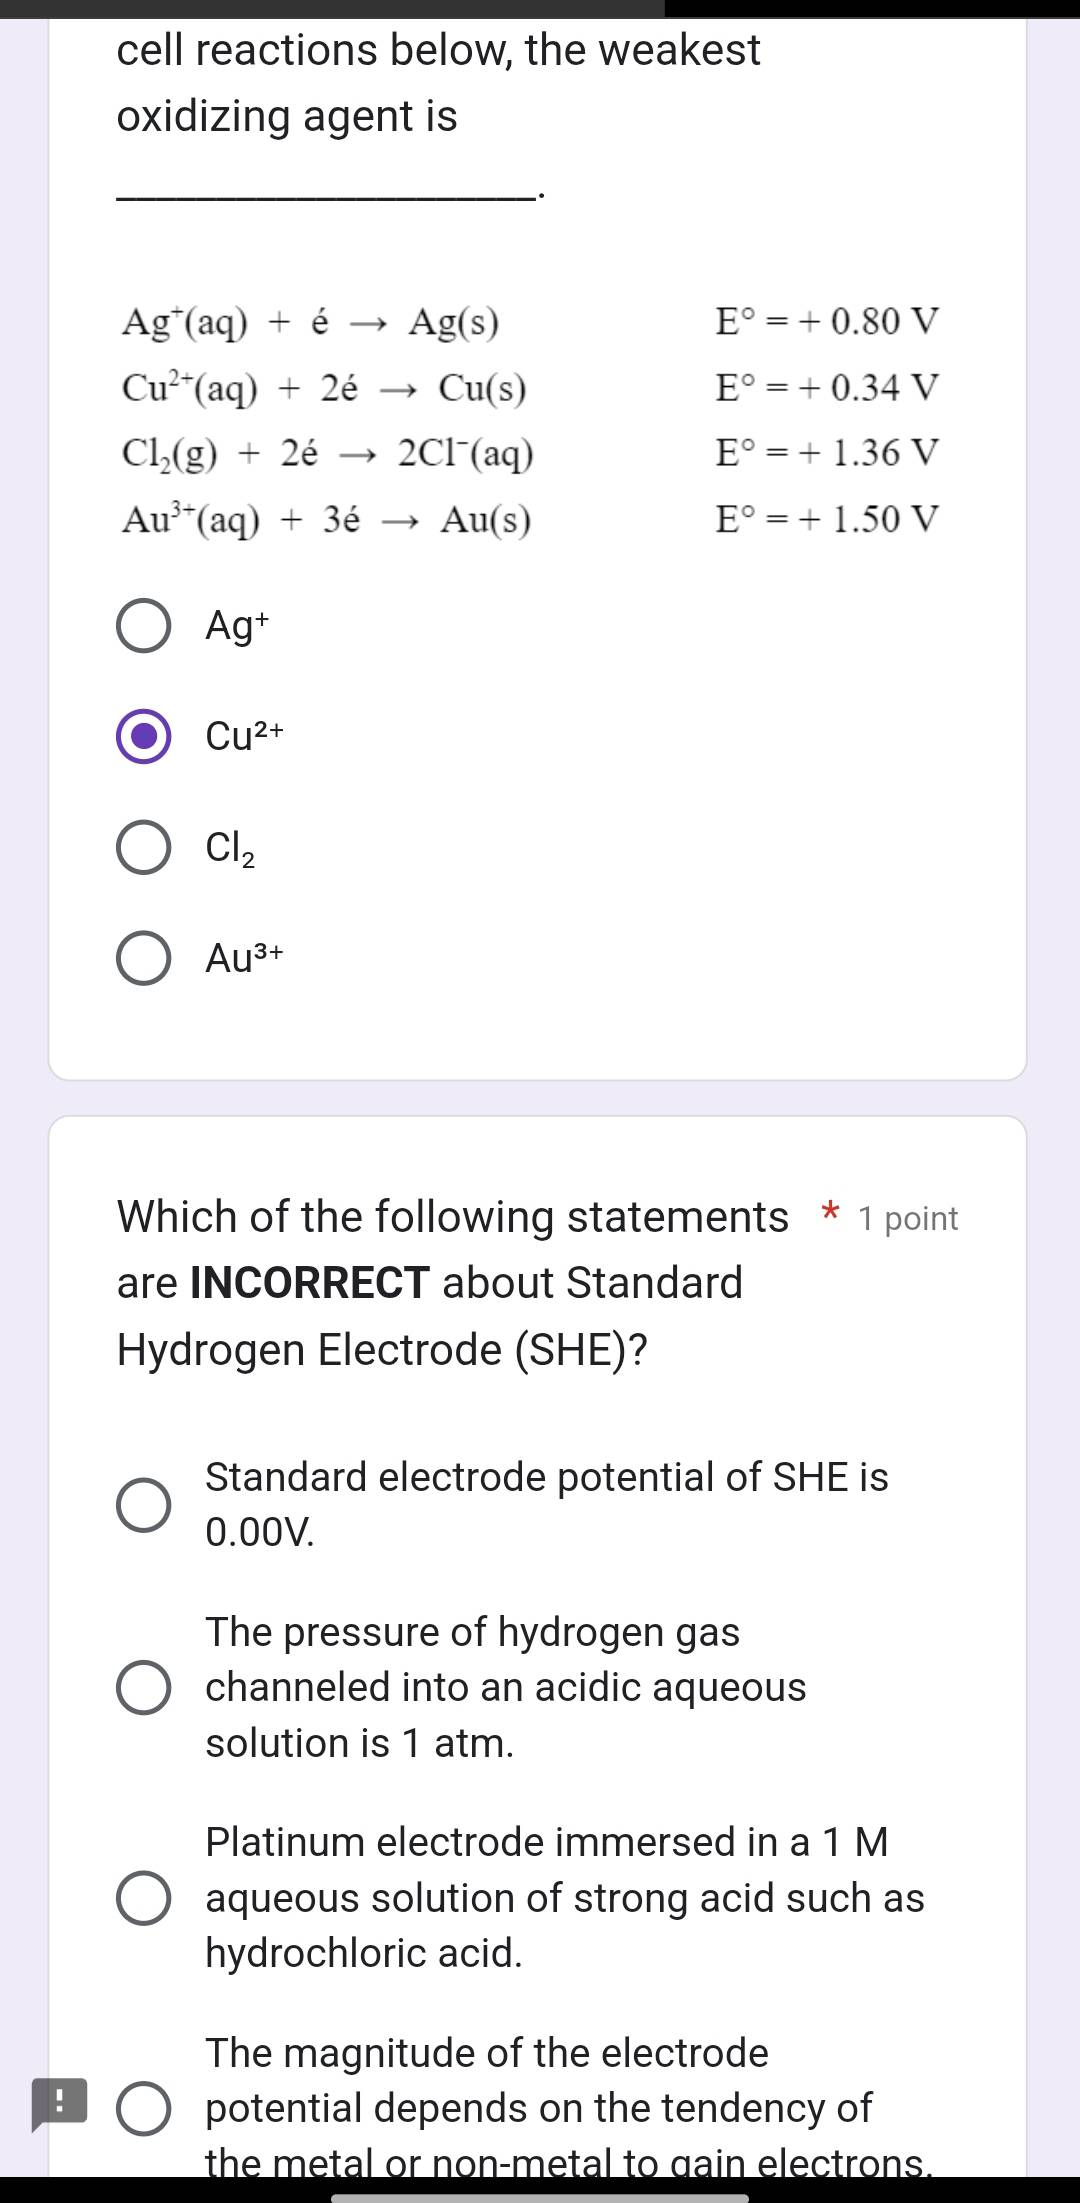This screenshot has width=1080, height=2203.
Task: Tap the E° = +0.80 V value
Action: point(826,322)
